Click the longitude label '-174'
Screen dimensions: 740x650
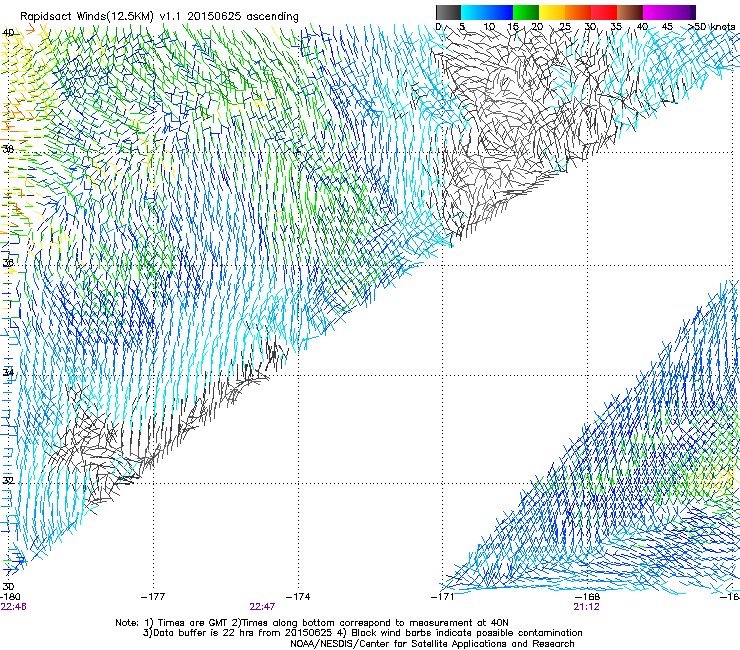298,597
